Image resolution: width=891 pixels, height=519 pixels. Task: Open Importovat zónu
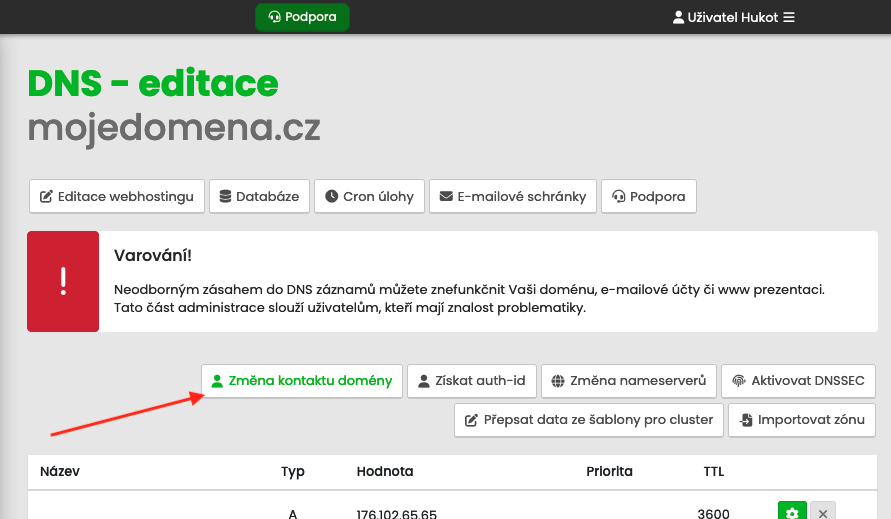coord(802,420)
